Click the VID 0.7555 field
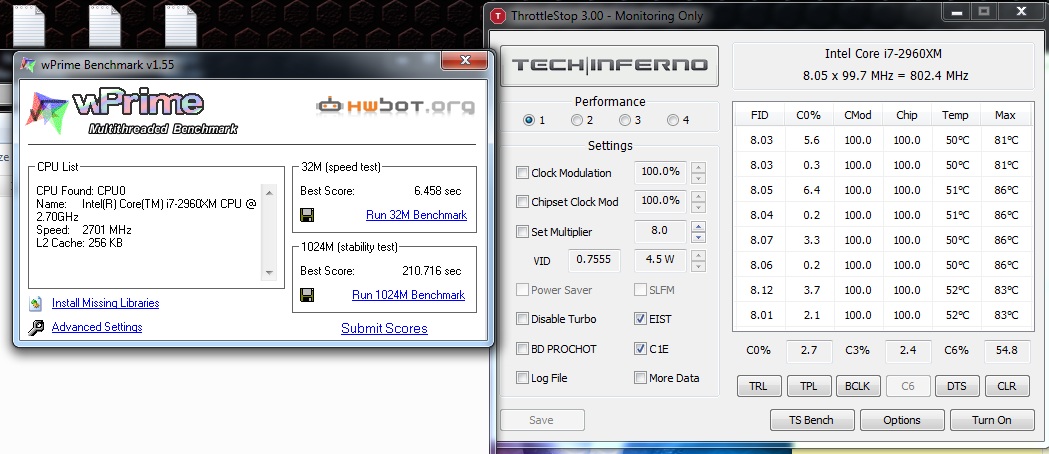This screenshot has width=1049, height=454. point(594,260)
